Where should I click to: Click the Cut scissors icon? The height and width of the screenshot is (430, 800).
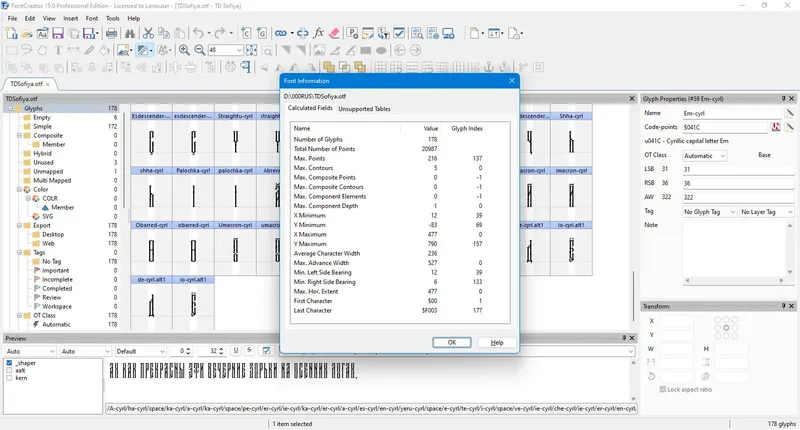coord(148,34)
